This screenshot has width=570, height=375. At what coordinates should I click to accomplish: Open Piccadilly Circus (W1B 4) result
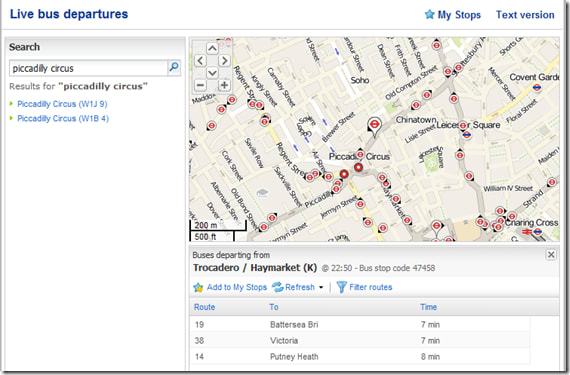pos(63,118)
